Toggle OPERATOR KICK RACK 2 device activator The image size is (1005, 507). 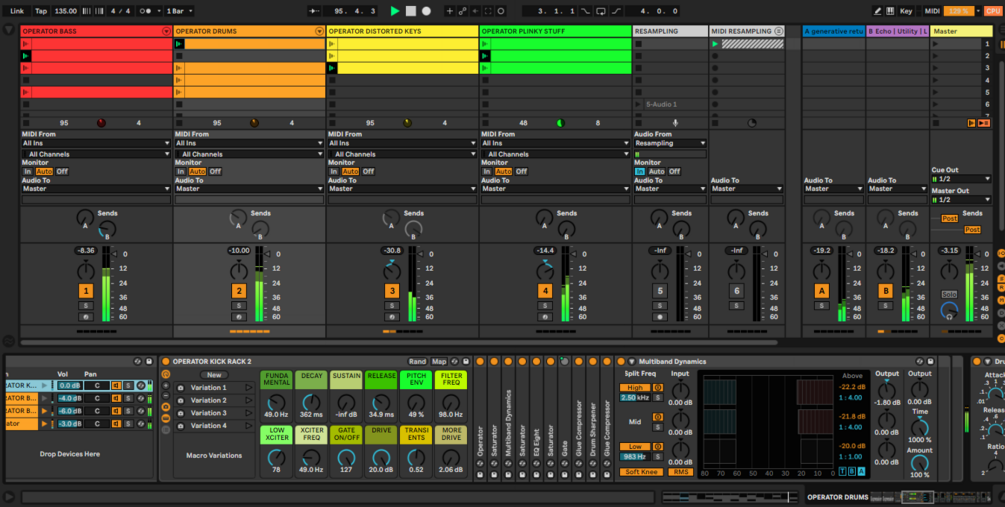[x=165, y=362]
